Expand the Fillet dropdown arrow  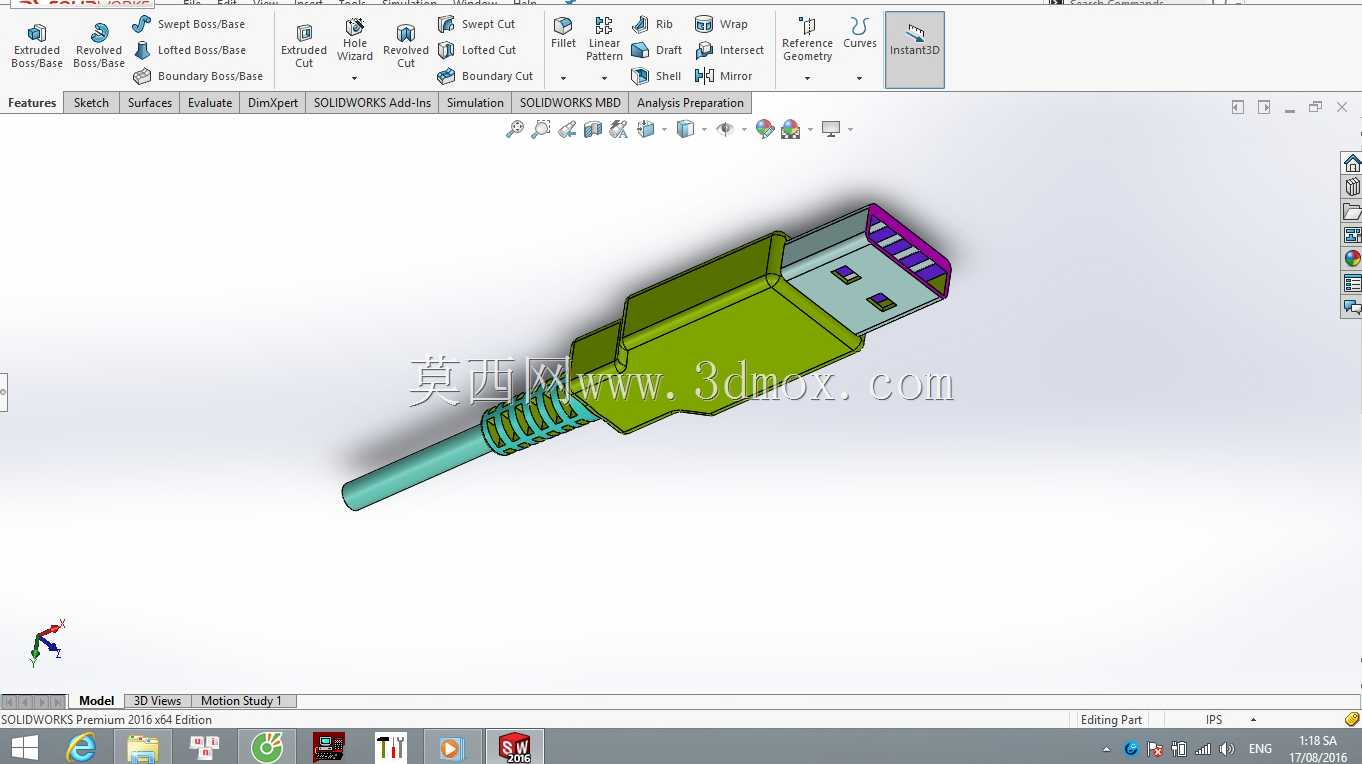pyautogui.click(x=563, y=78)
